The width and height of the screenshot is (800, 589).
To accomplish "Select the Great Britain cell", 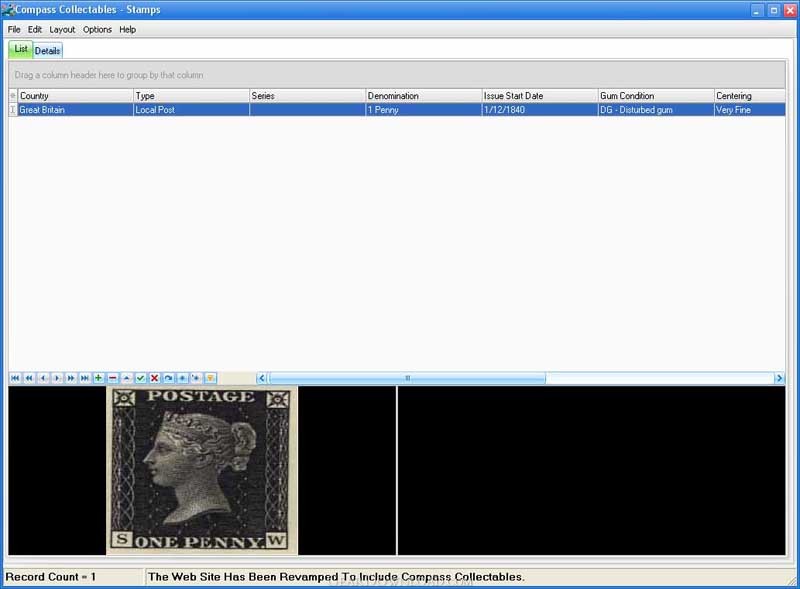I will 76,110.
